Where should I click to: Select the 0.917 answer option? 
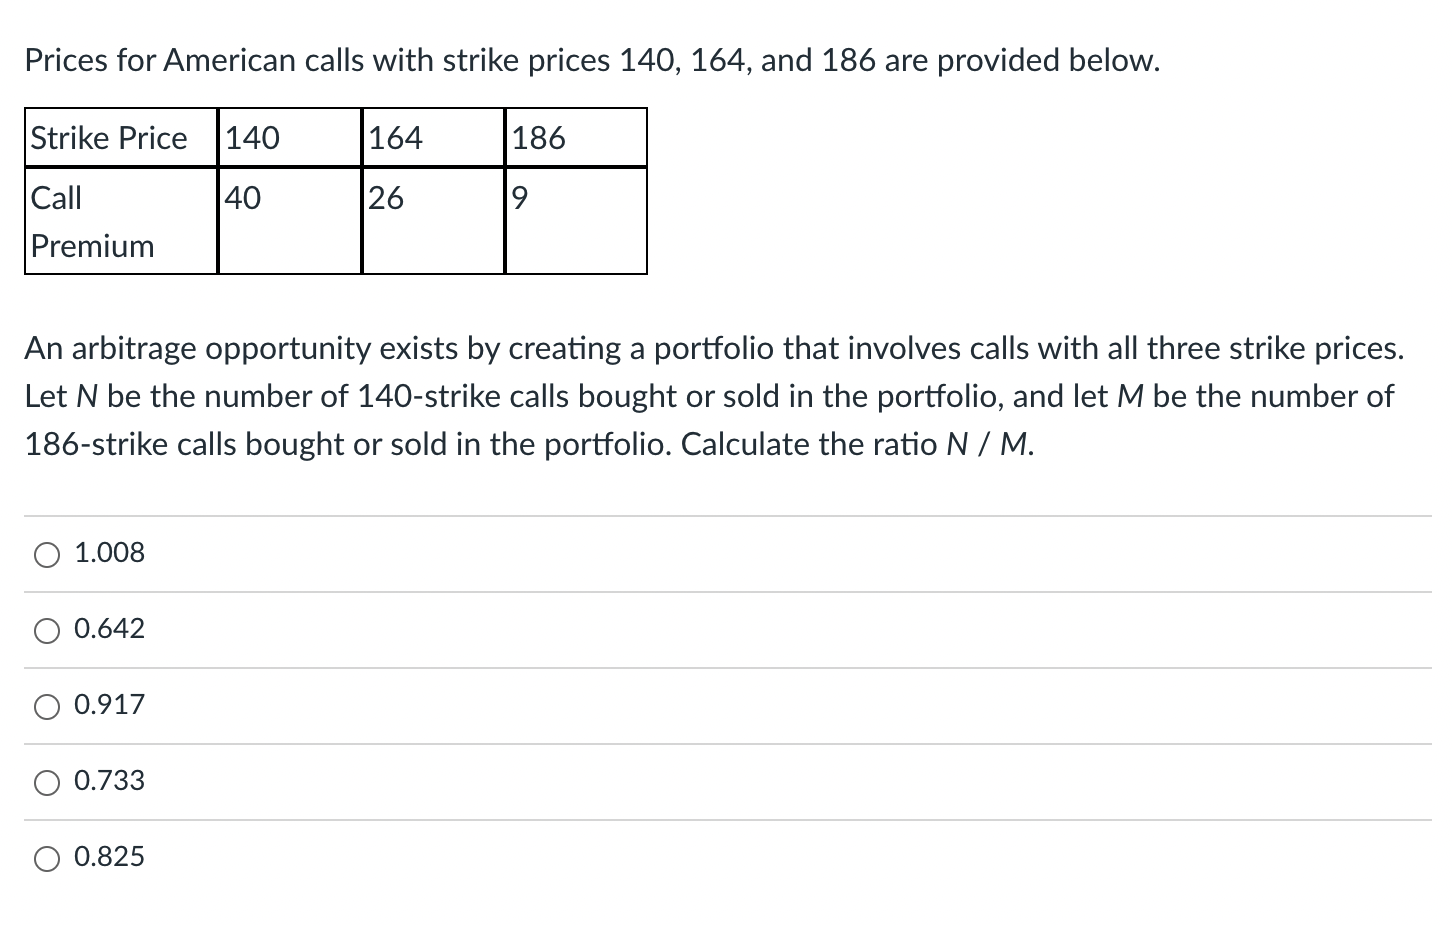46,706
